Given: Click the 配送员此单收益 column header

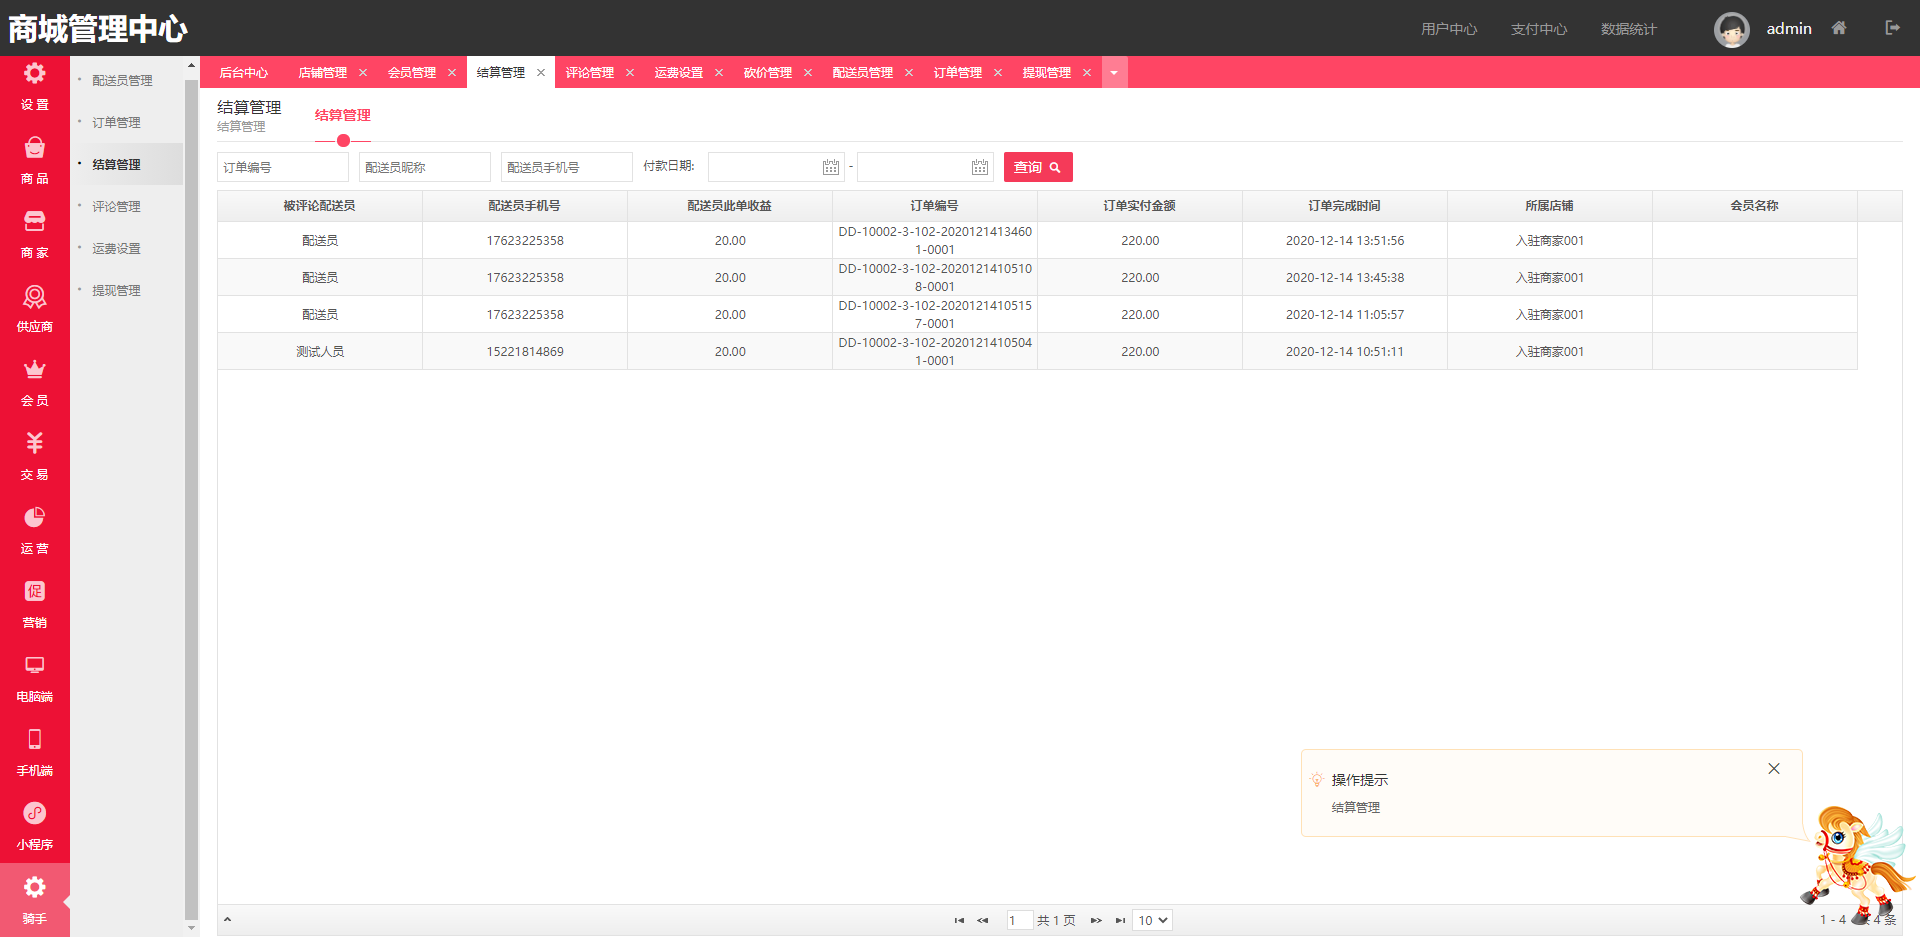Looking at the screenshot, I should click(x=730, y=206).
